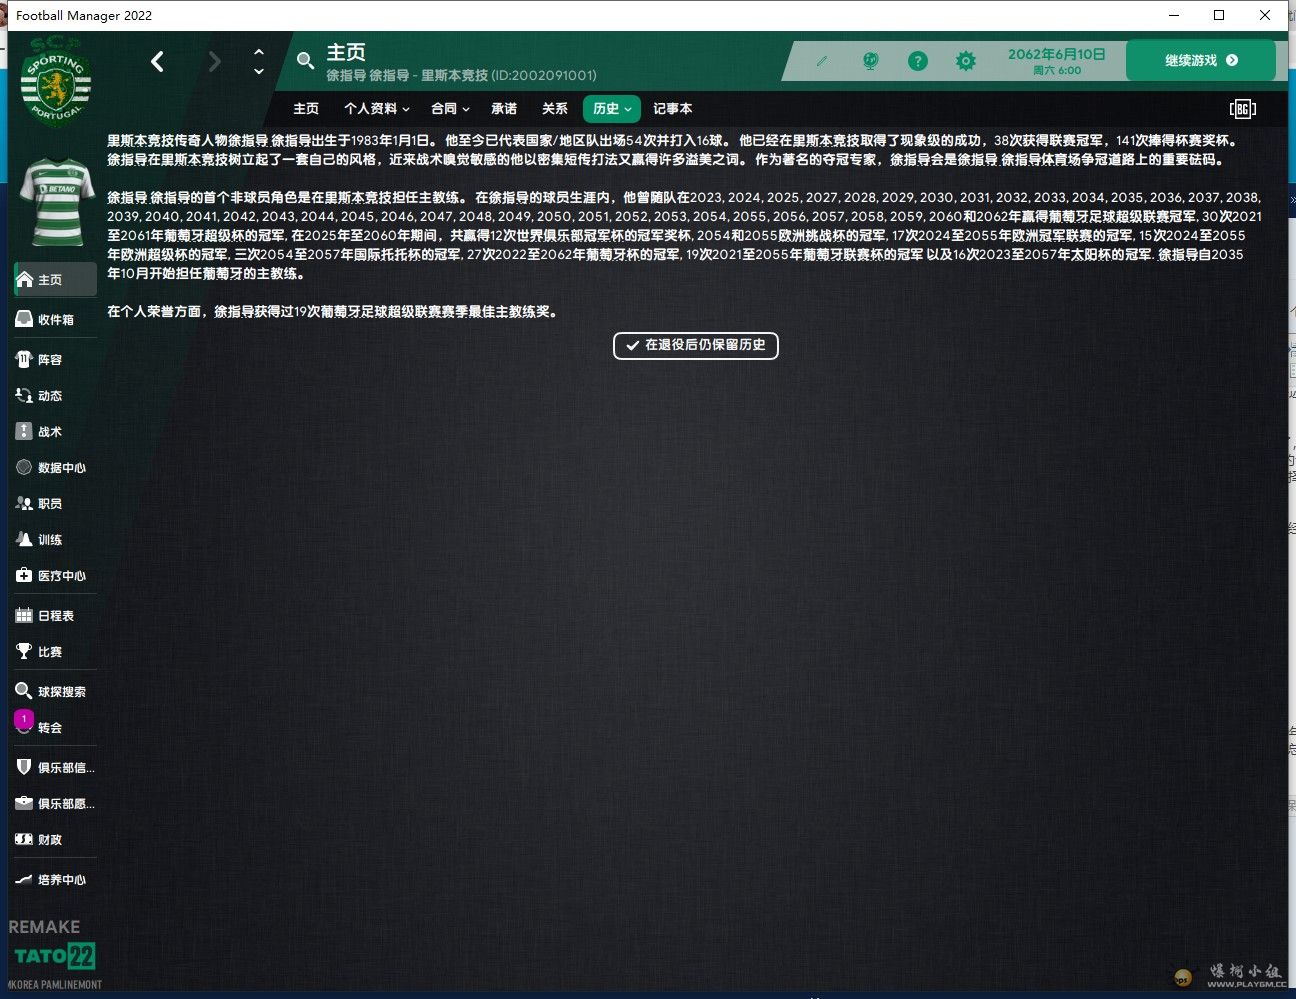The image size is (1296, 999).
Task: Go forward with the right arrow
Action: point(214,62)
